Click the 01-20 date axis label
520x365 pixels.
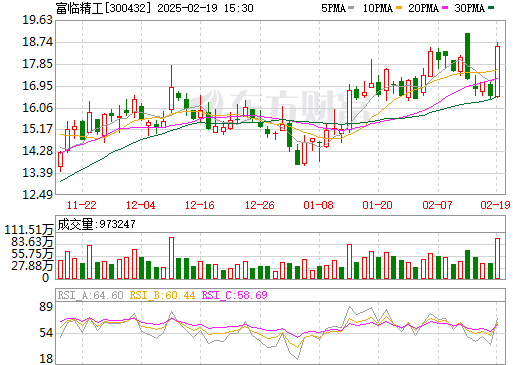[377, 205]
